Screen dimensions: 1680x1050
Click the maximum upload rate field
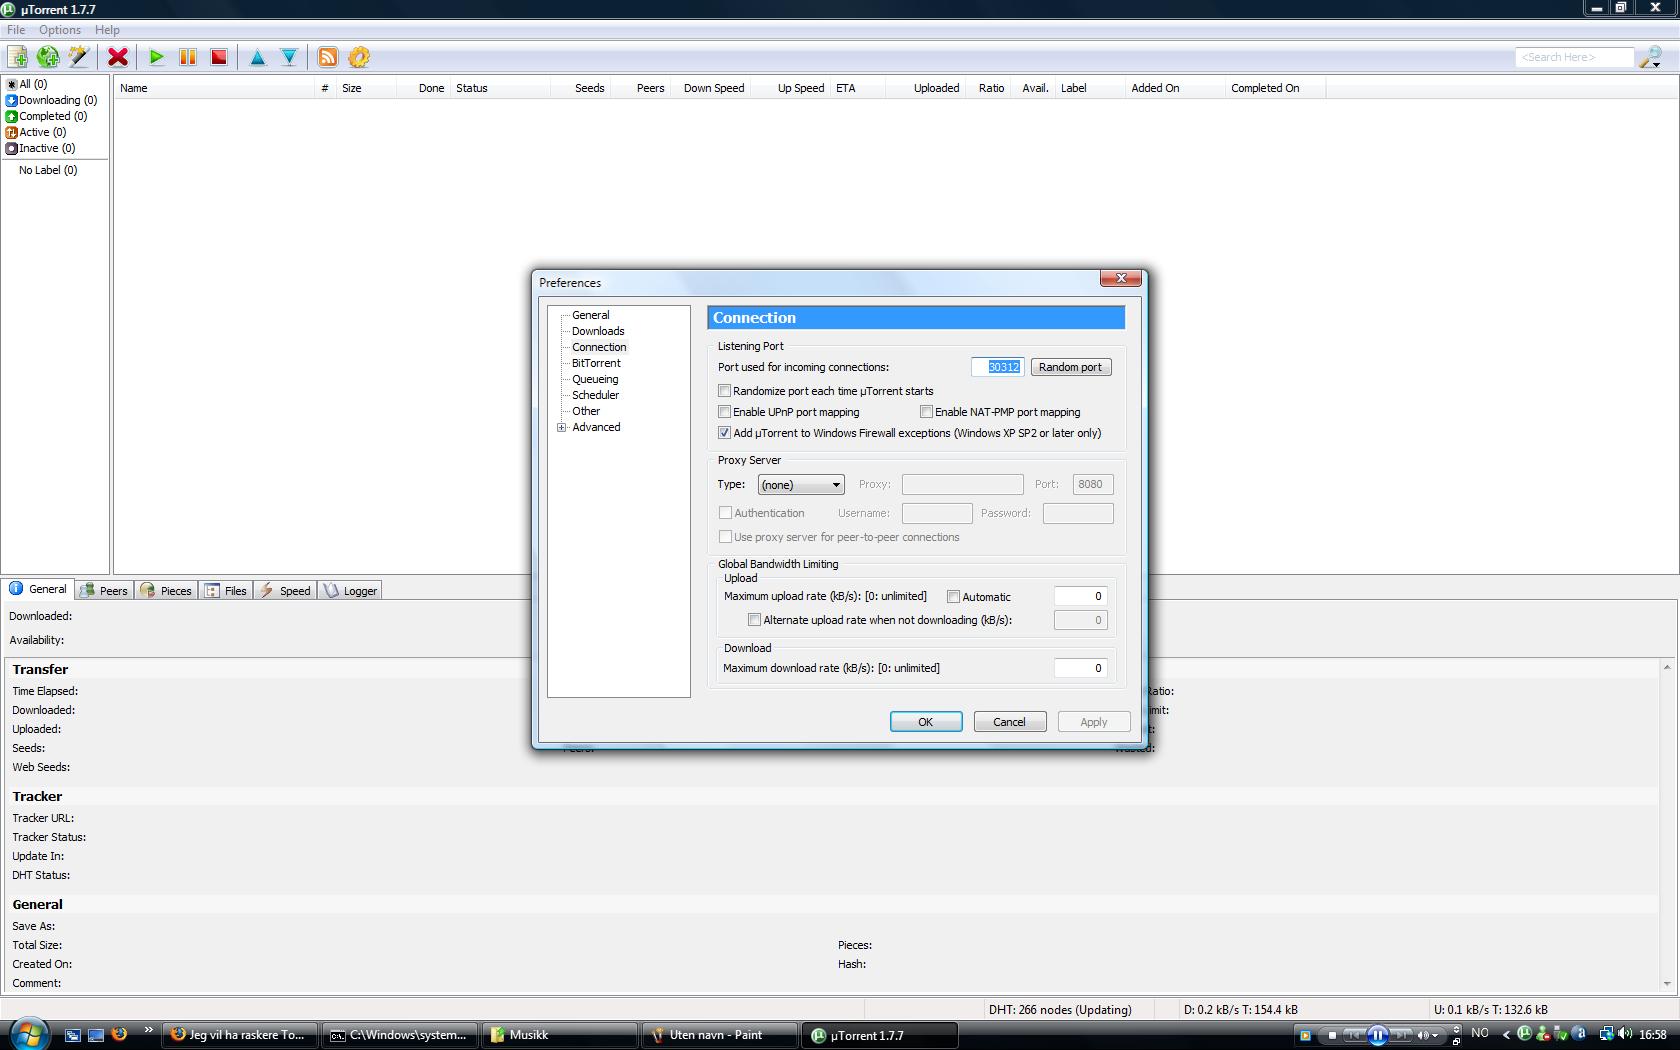pyautogui.click(x=1080, y=596)
